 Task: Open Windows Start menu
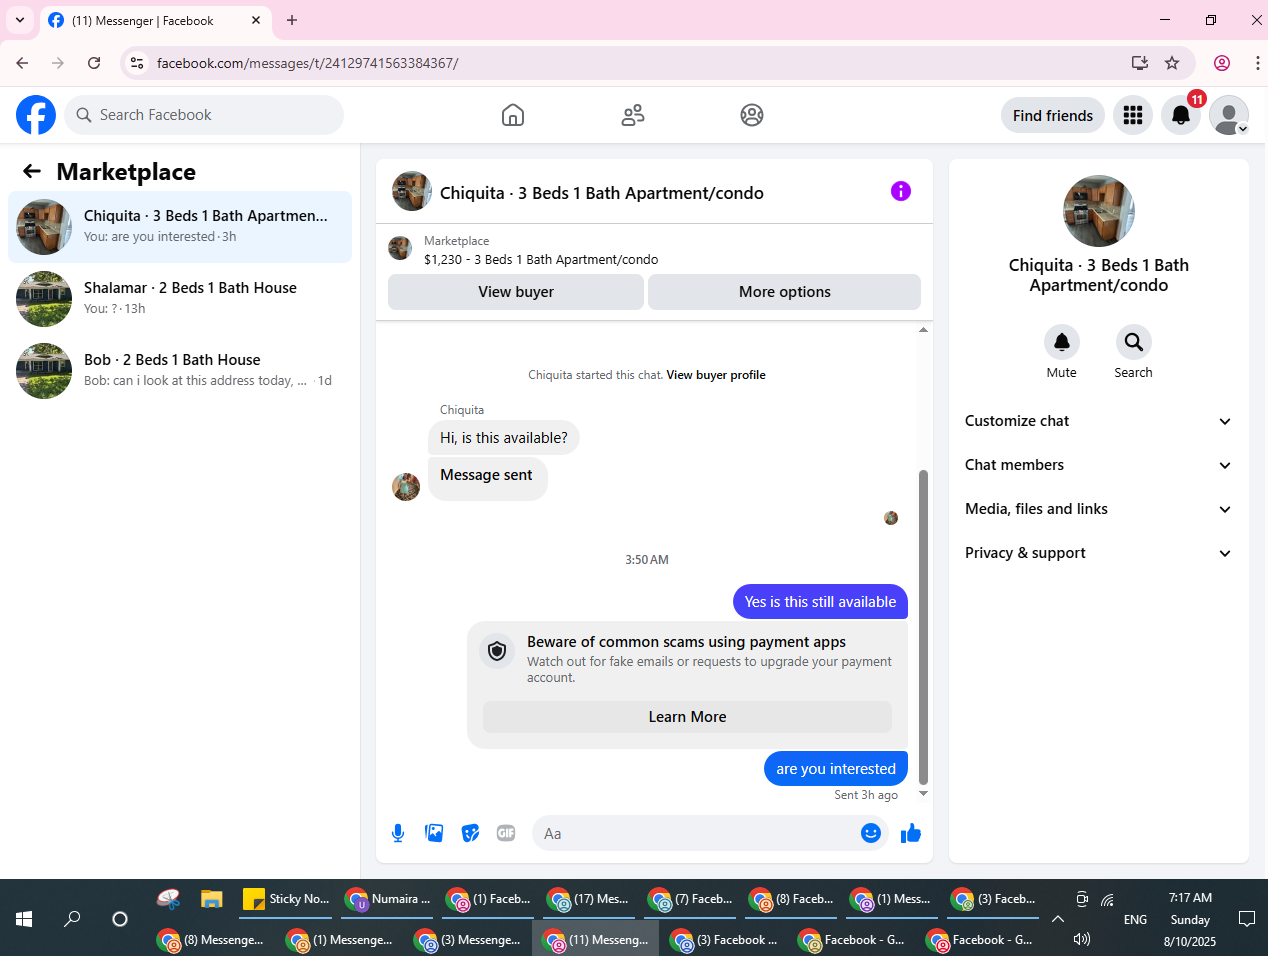click(x=24, y=918)
